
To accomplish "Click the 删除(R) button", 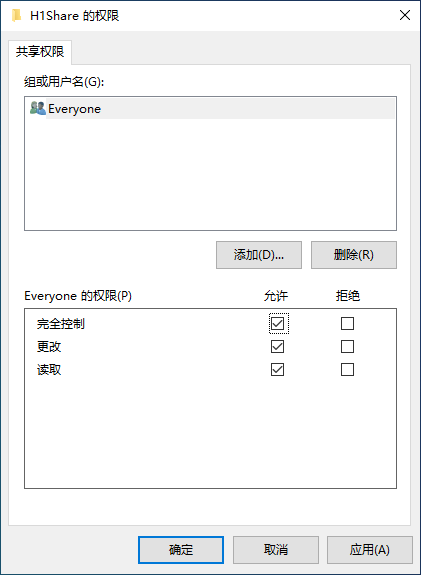I will point(354,255).
